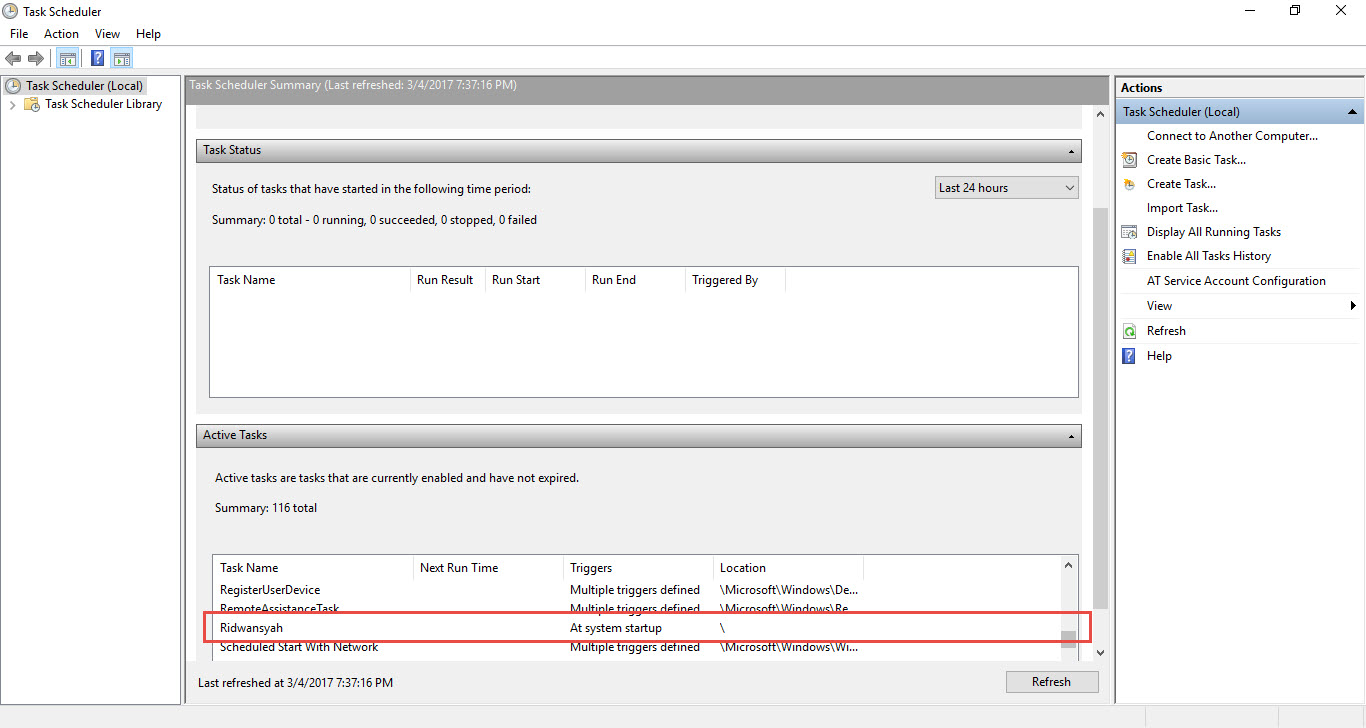Toggle the Show/Hide Action Pane toolbar button
This screenshot has width=1366, height=728.
point(122,58)
